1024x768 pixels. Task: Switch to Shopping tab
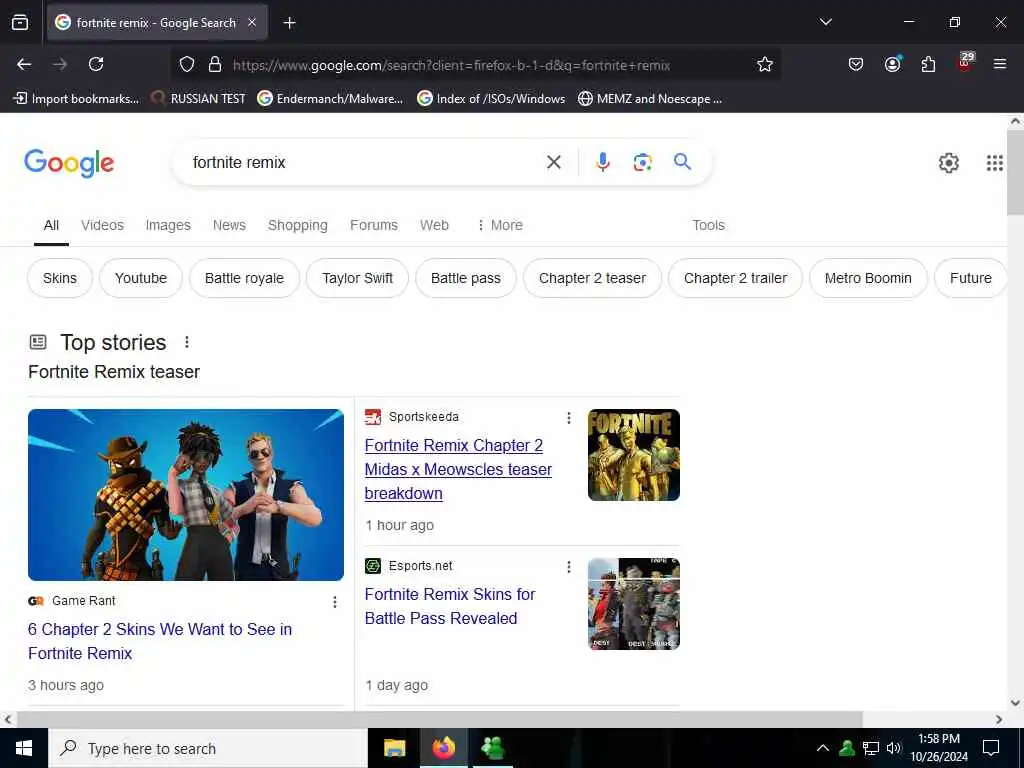[298, 225]
